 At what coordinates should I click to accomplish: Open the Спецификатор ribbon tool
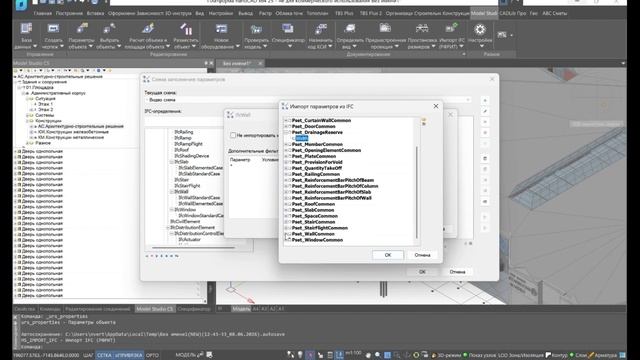pyautogui.click(x=288, y=36)
